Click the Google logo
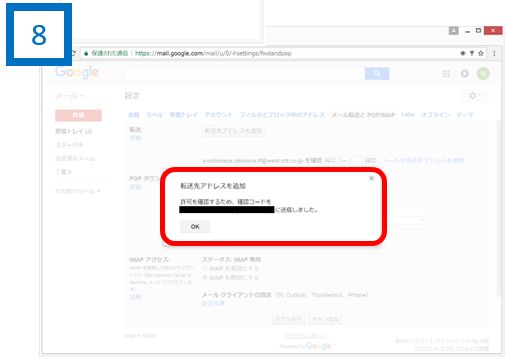Image resolution: width=507 pixels, height=361 pixels. point(77,72)
